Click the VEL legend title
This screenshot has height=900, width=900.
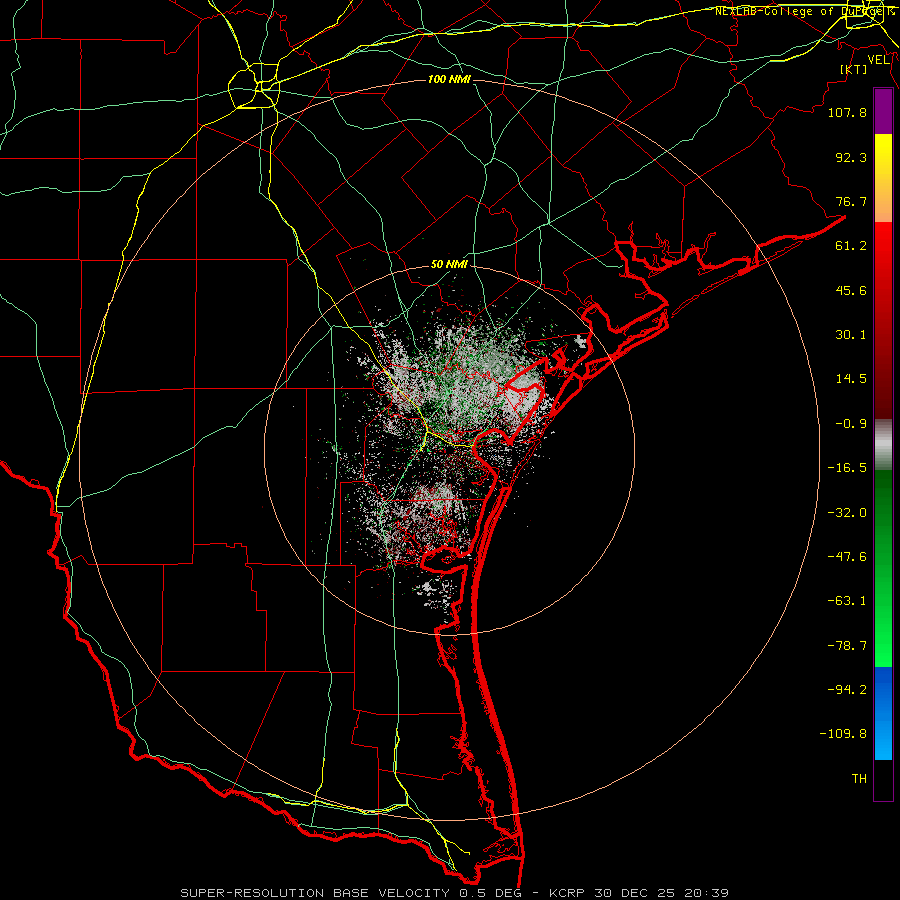878,60
